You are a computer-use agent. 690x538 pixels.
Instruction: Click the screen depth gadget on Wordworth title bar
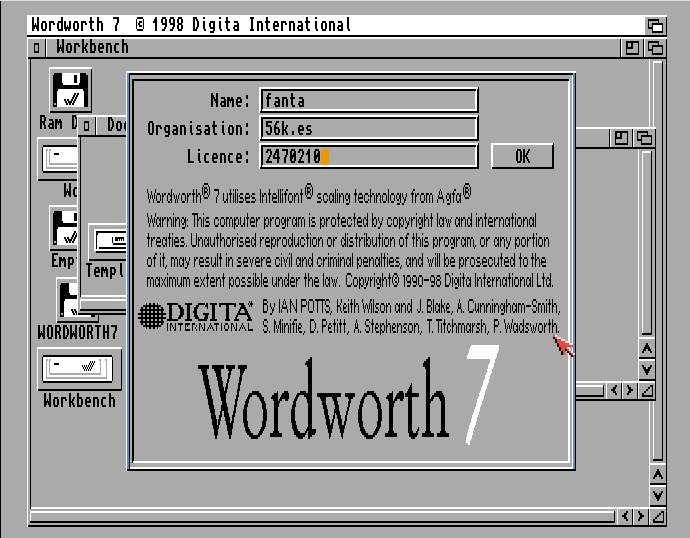pos(655,25)
